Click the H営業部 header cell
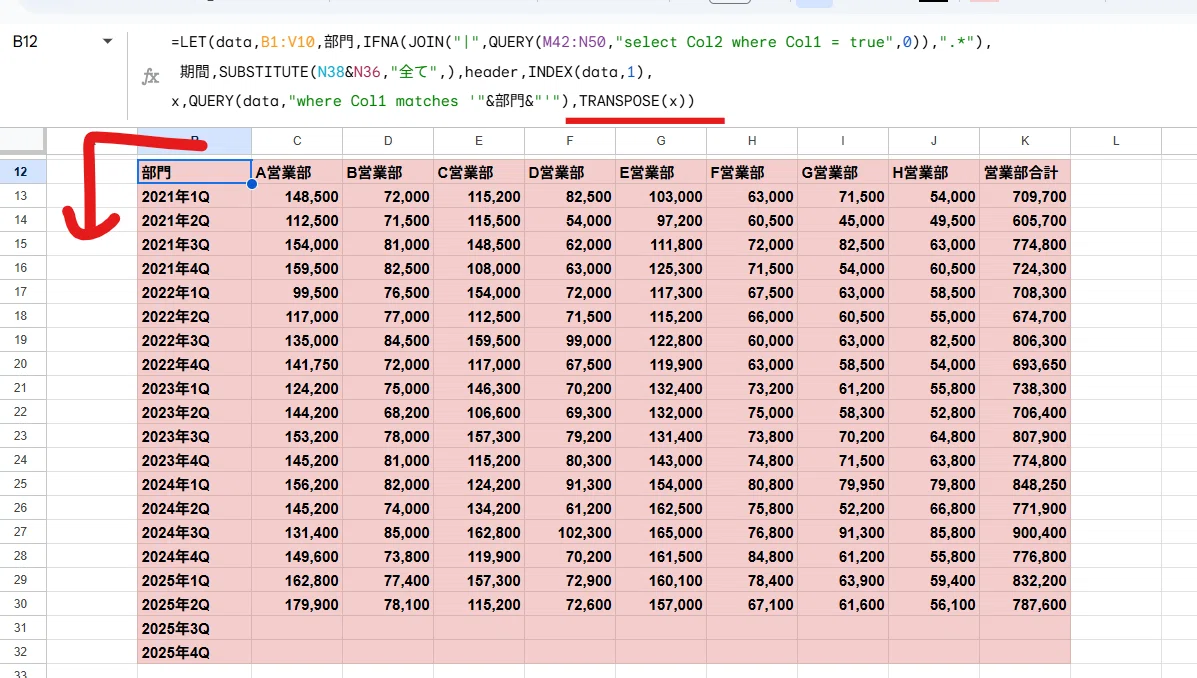The width and height of the screenshot is (1197, 678). pos(934,173)
